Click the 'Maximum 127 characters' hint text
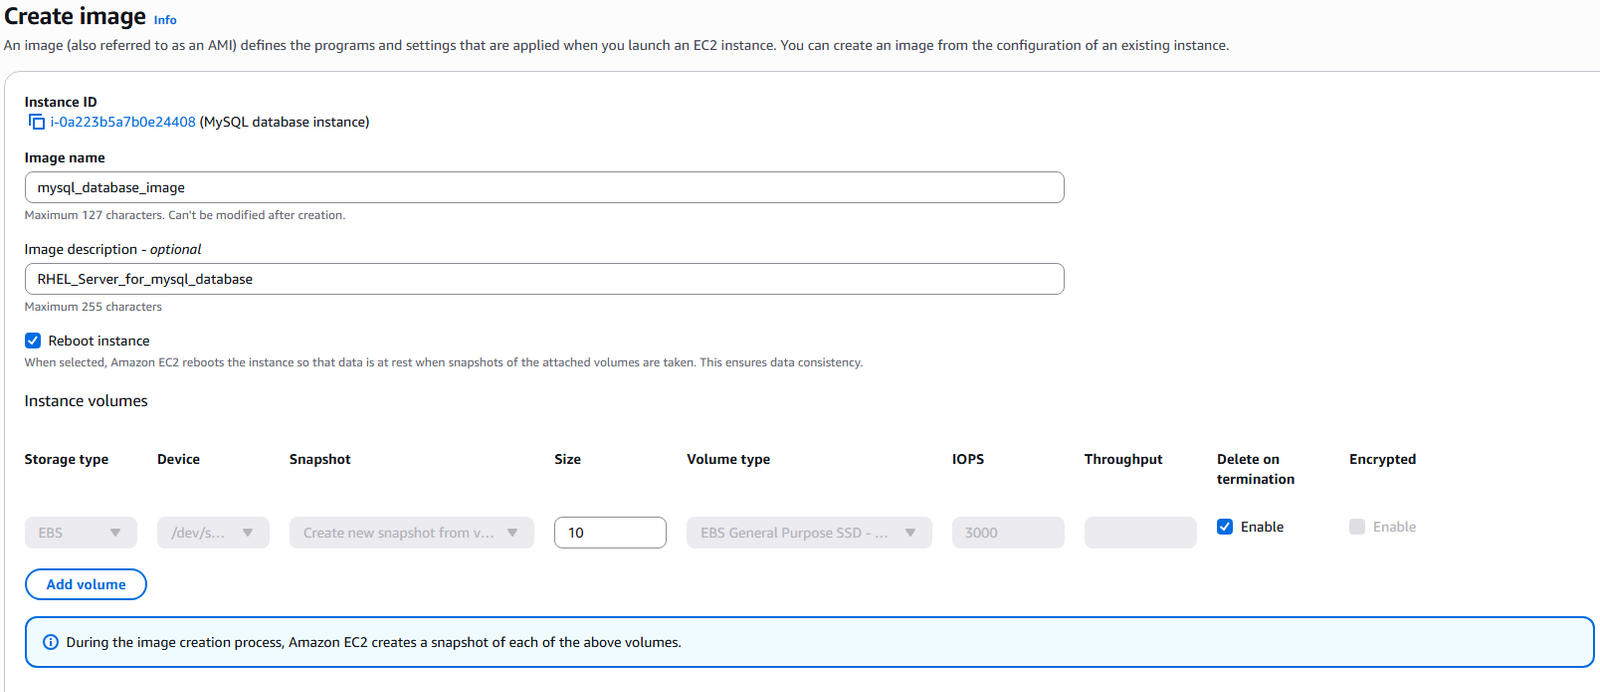Viewport: 1600px width, 692px height. click(x=185, y=215)
